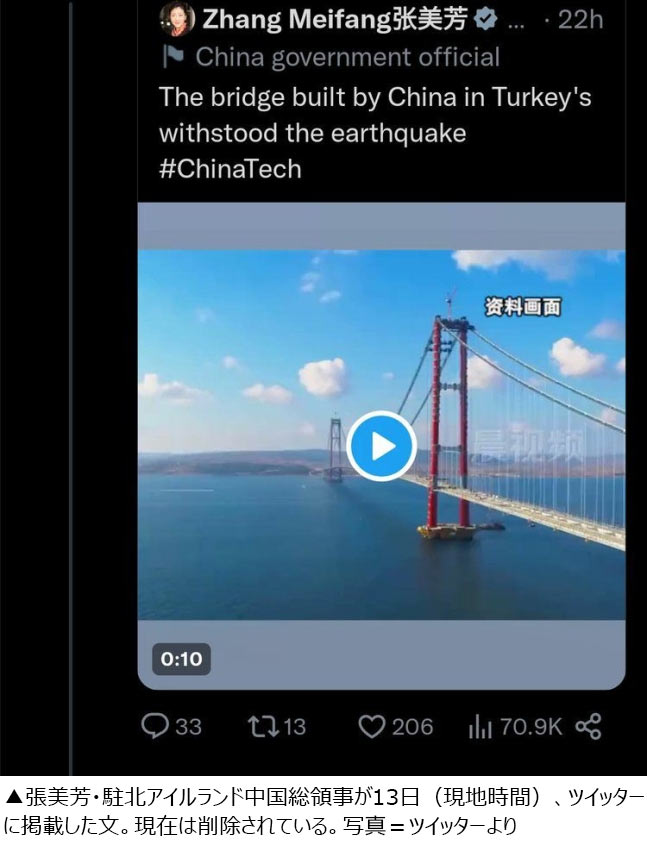Click Zhang Meifang's profile avatar
Viewport: 647px width, 850px height.
coord(176,19)
